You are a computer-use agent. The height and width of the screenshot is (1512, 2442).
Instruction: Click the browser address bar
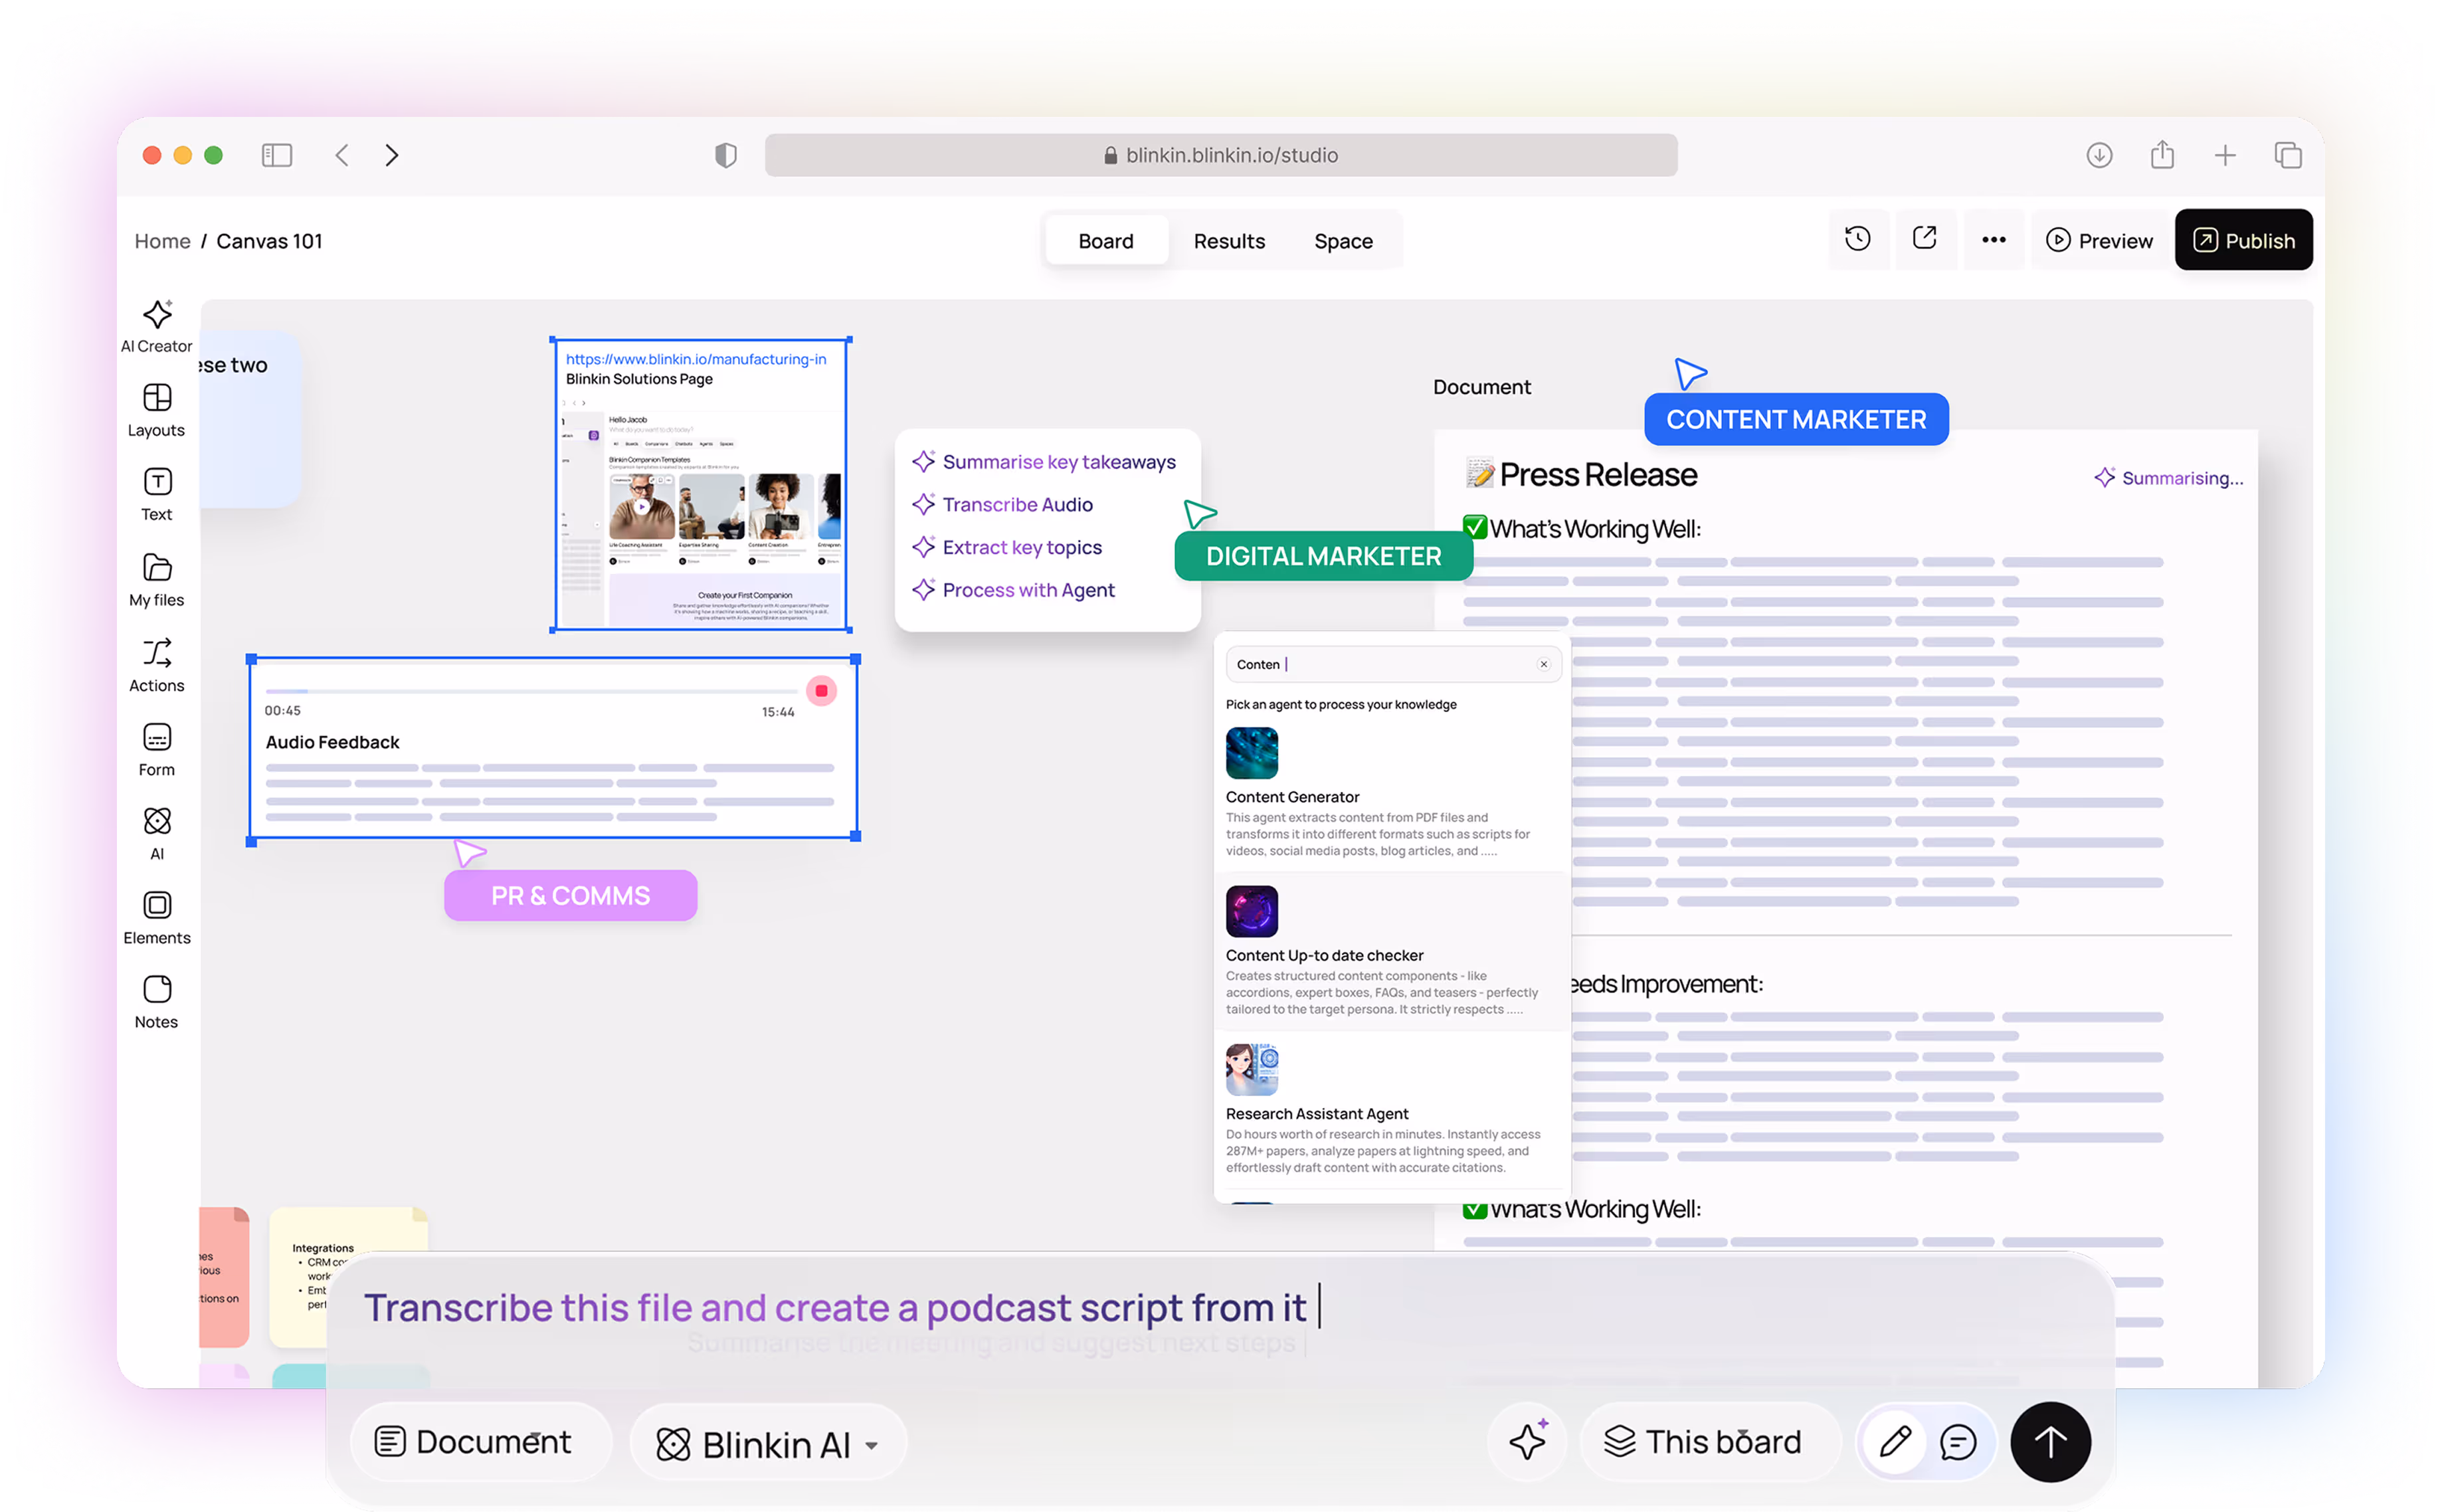[x=1220, y=155]
